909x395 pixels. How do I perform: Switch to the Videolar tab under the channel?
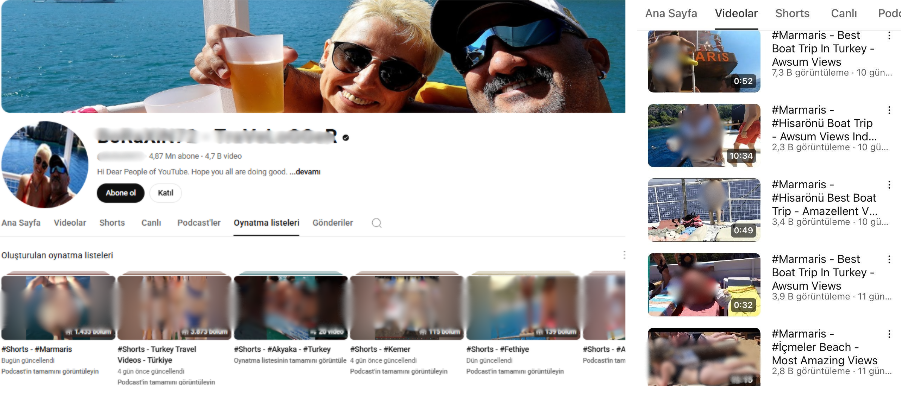point(70,223)
